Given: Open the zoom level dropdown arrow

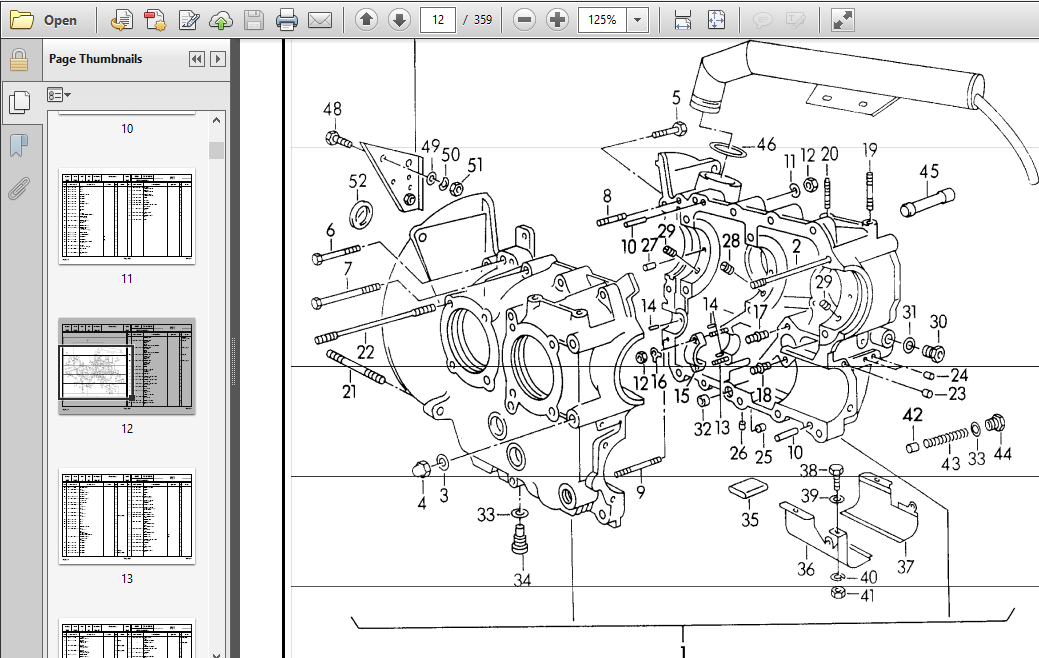Looking at the screenshot, I should 637,20.
